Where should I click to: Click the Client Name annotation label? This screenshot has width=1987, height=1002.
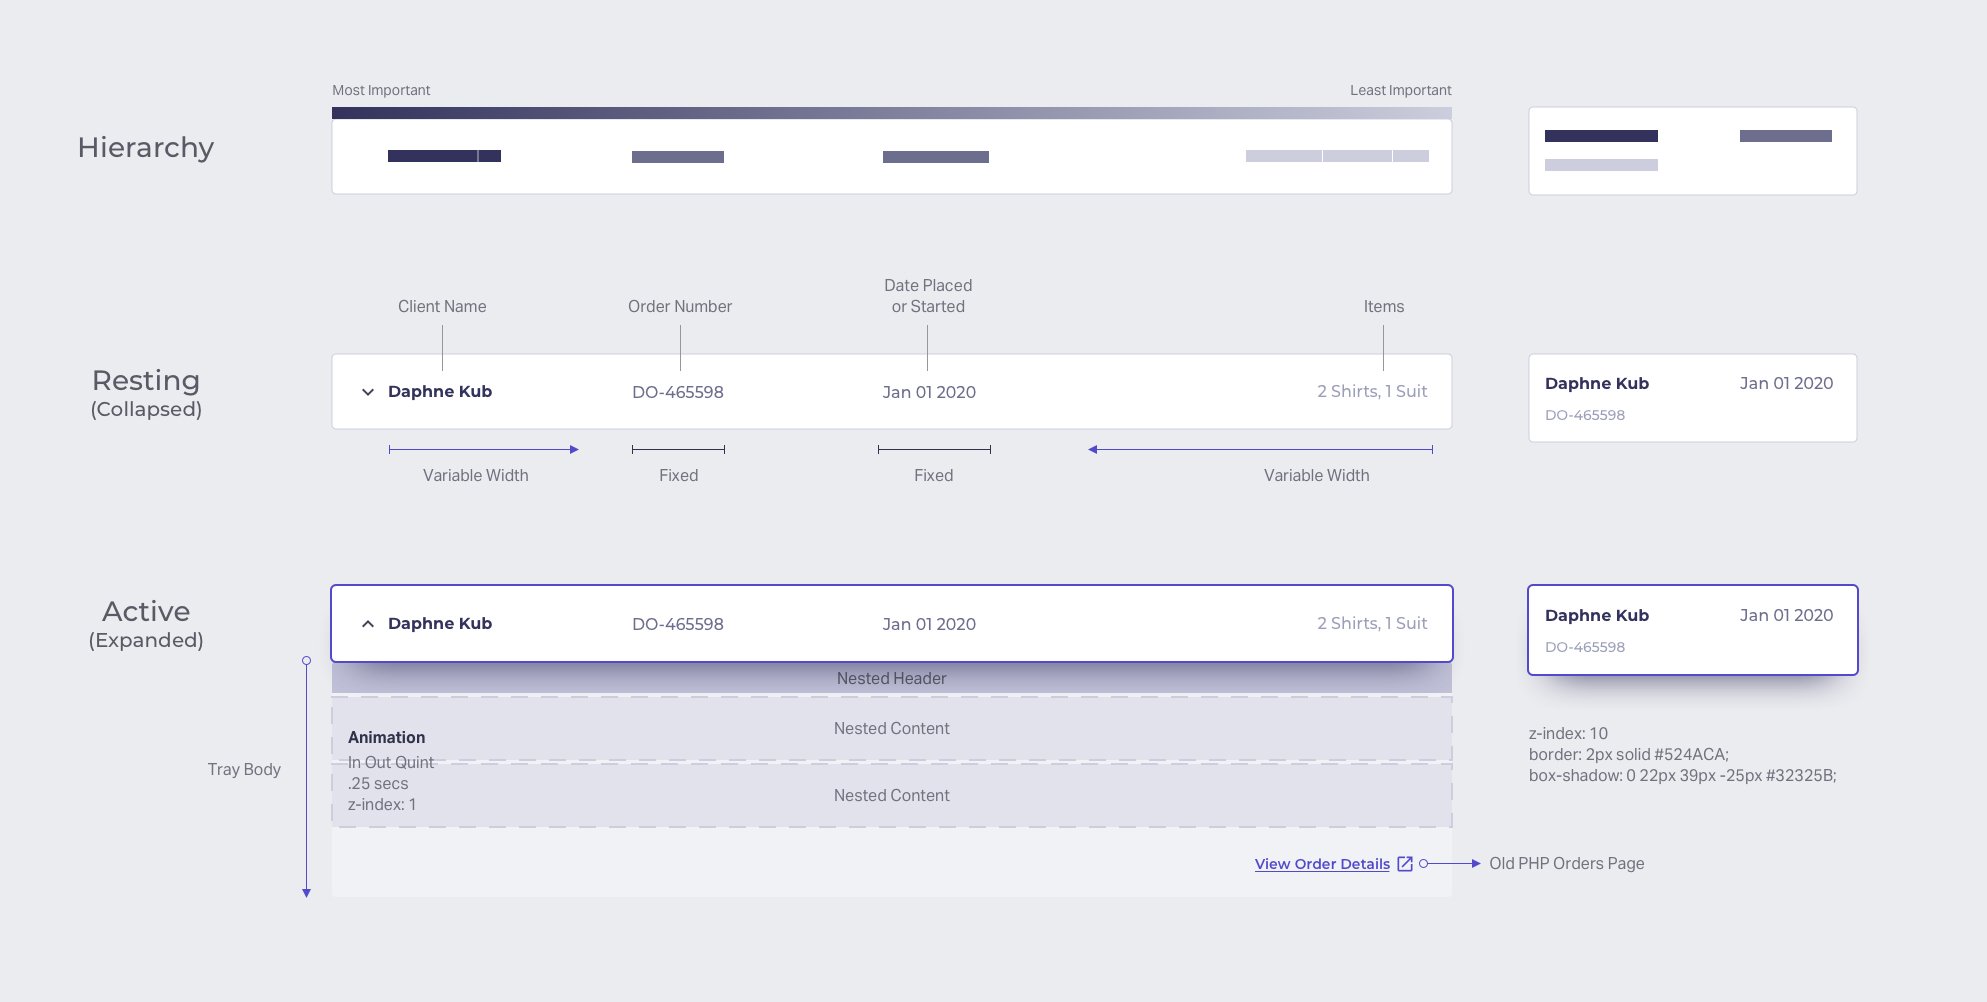pos(442,306)
